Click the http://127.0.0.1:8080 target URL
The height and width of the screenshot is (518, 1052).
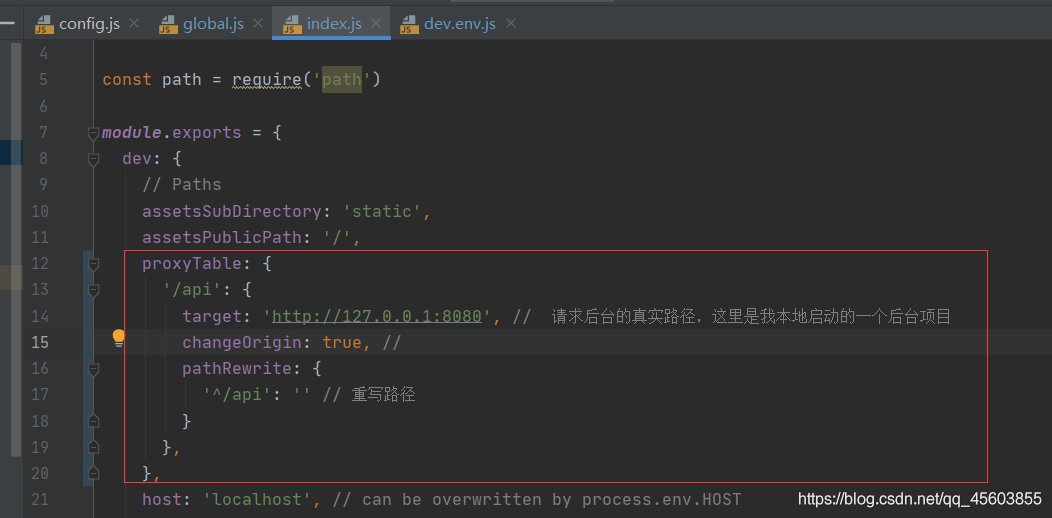pos(378,317)
